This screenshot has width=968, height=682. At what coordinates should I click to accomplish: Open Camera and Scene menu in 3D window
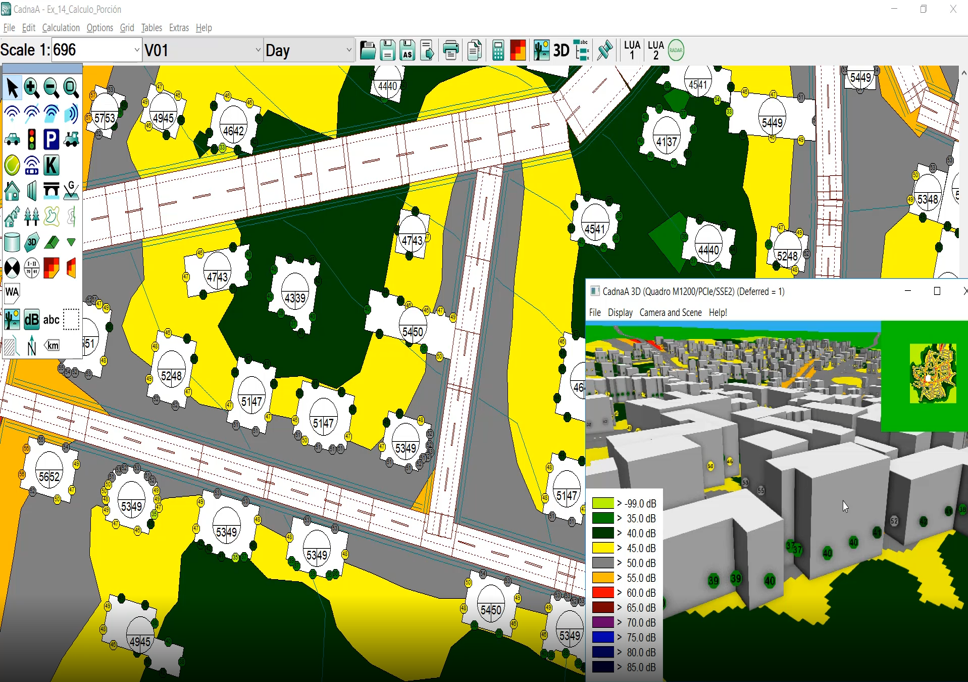pos(670,312)
